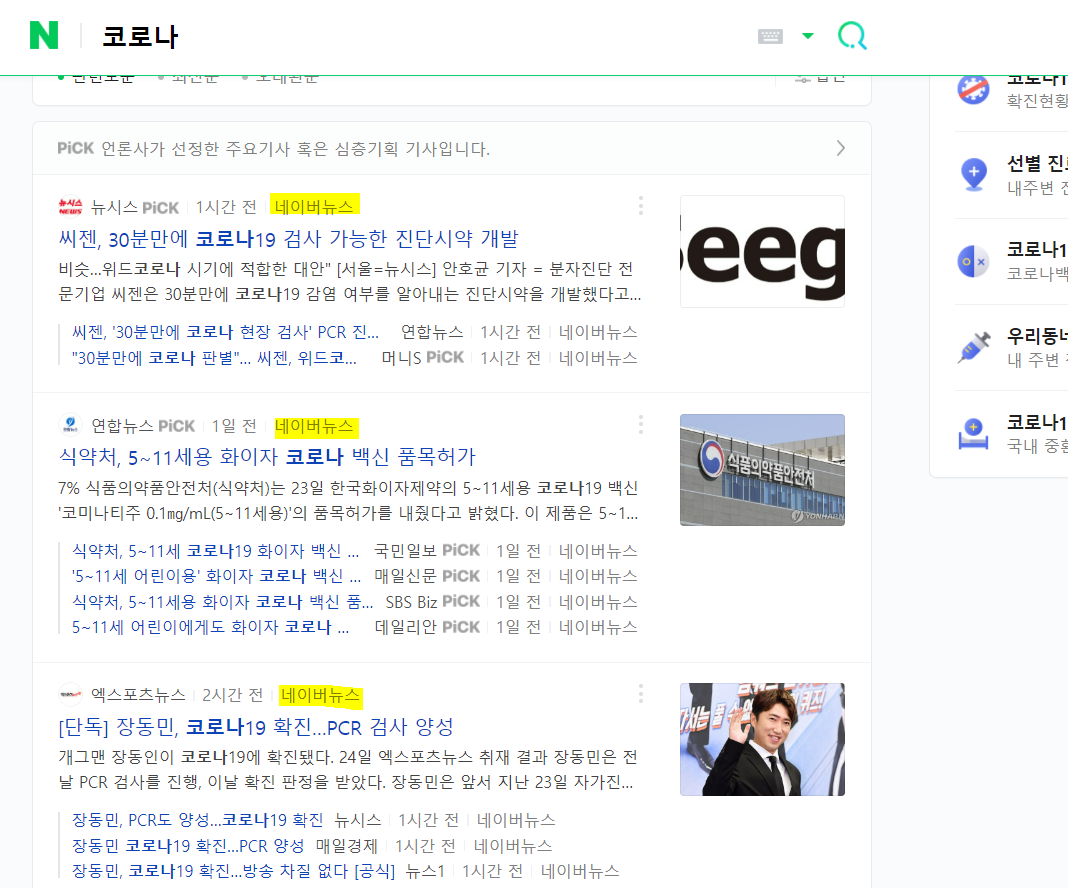Open related article "30분만에 코로나 판별"... 씨젠
The image size is (1068, 888).
[215, 358]
